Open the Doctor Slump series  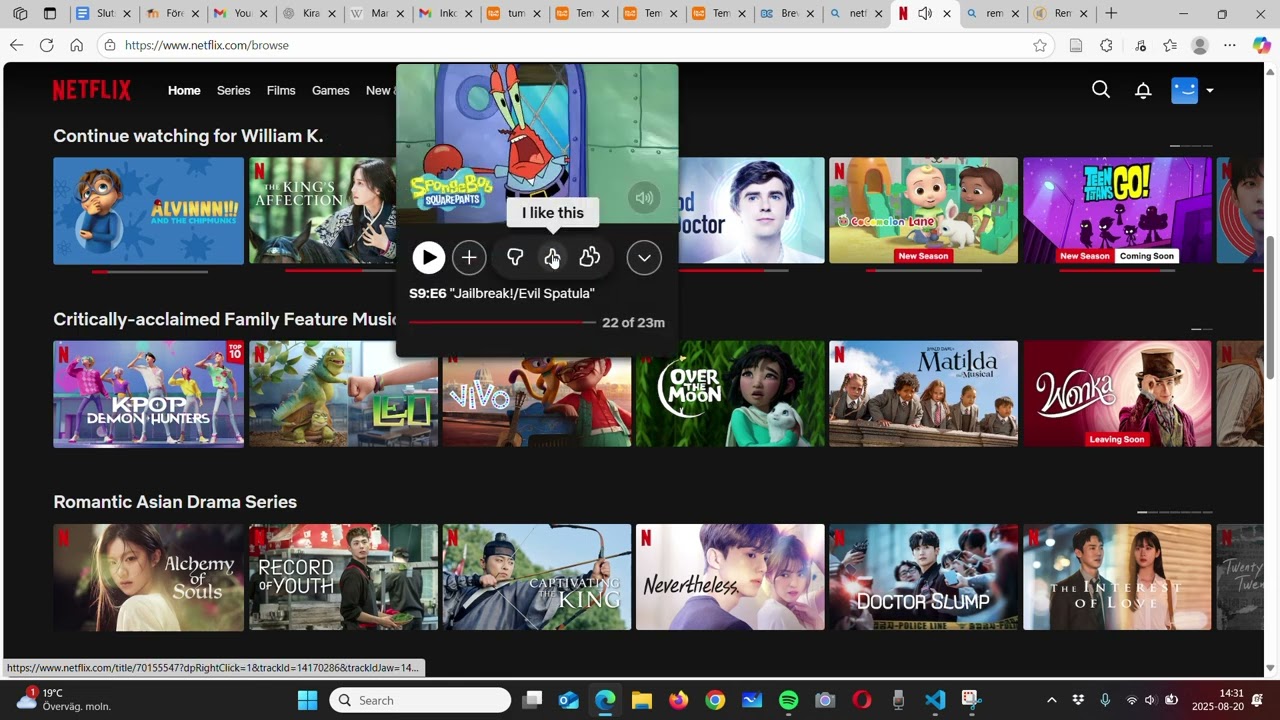tap(923, 577)
